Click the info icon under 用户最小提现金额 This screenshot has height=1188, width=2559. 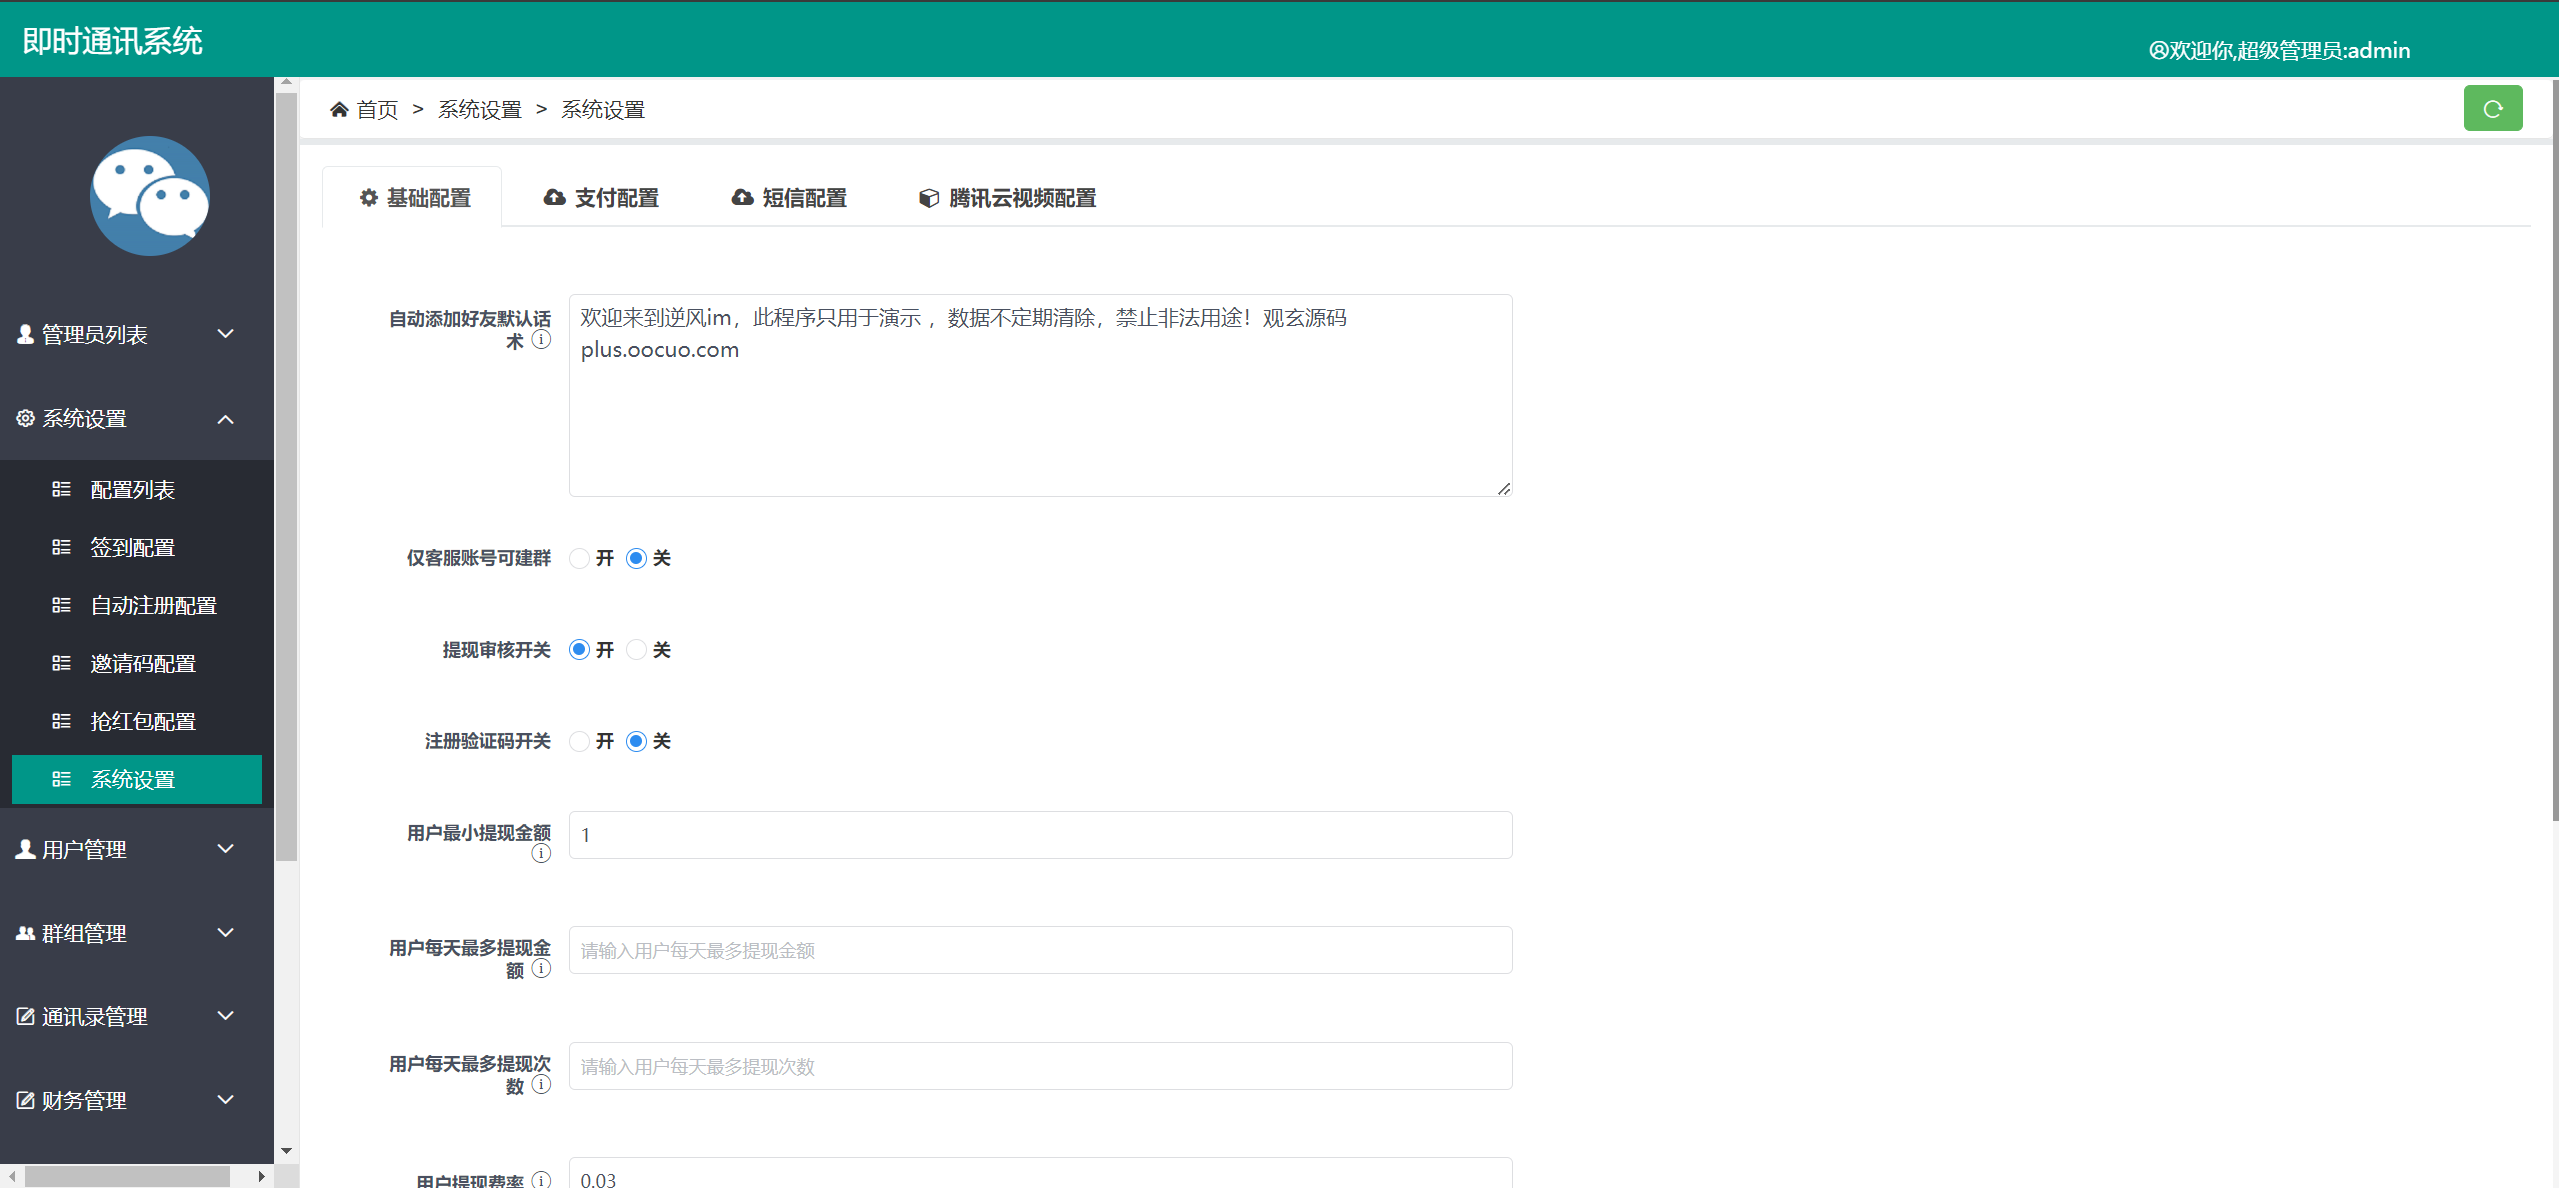coord(541,853)
